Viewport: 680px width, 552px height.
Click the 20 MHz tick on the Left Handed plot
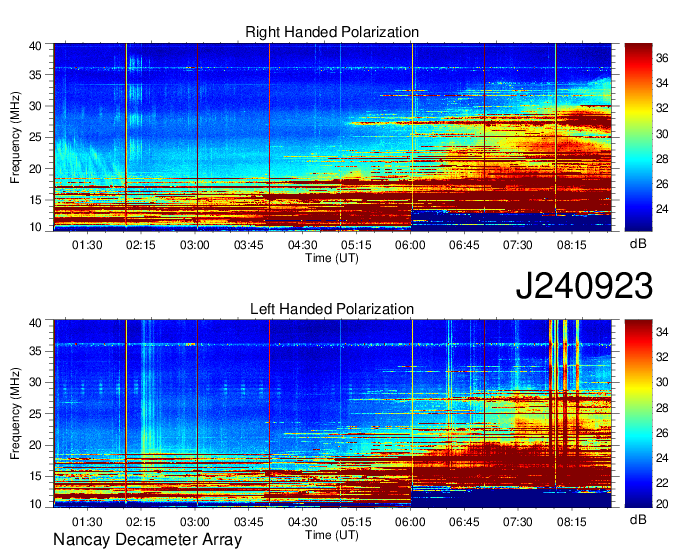tap(35, 445)
